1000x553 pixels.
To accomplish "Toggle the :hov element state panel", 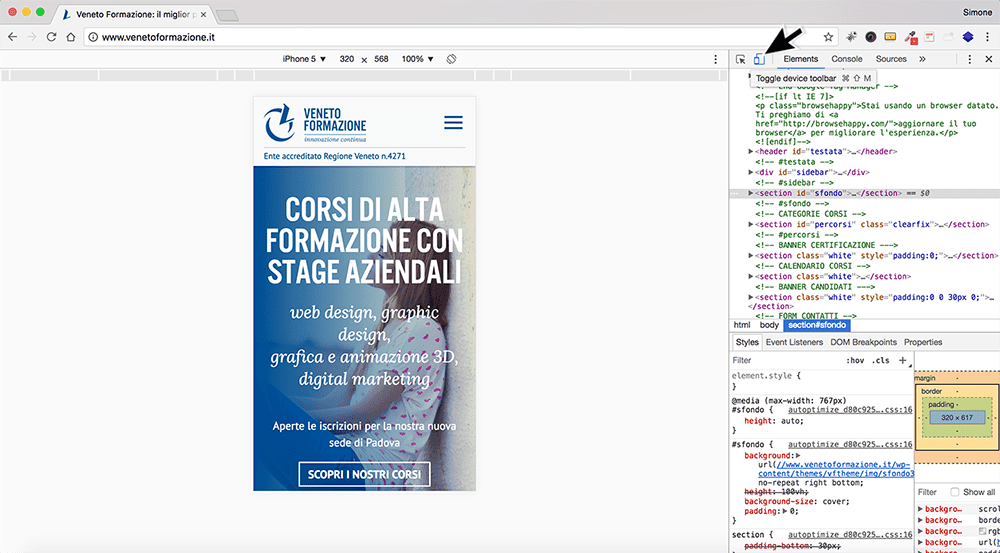I will click(855, 360).
